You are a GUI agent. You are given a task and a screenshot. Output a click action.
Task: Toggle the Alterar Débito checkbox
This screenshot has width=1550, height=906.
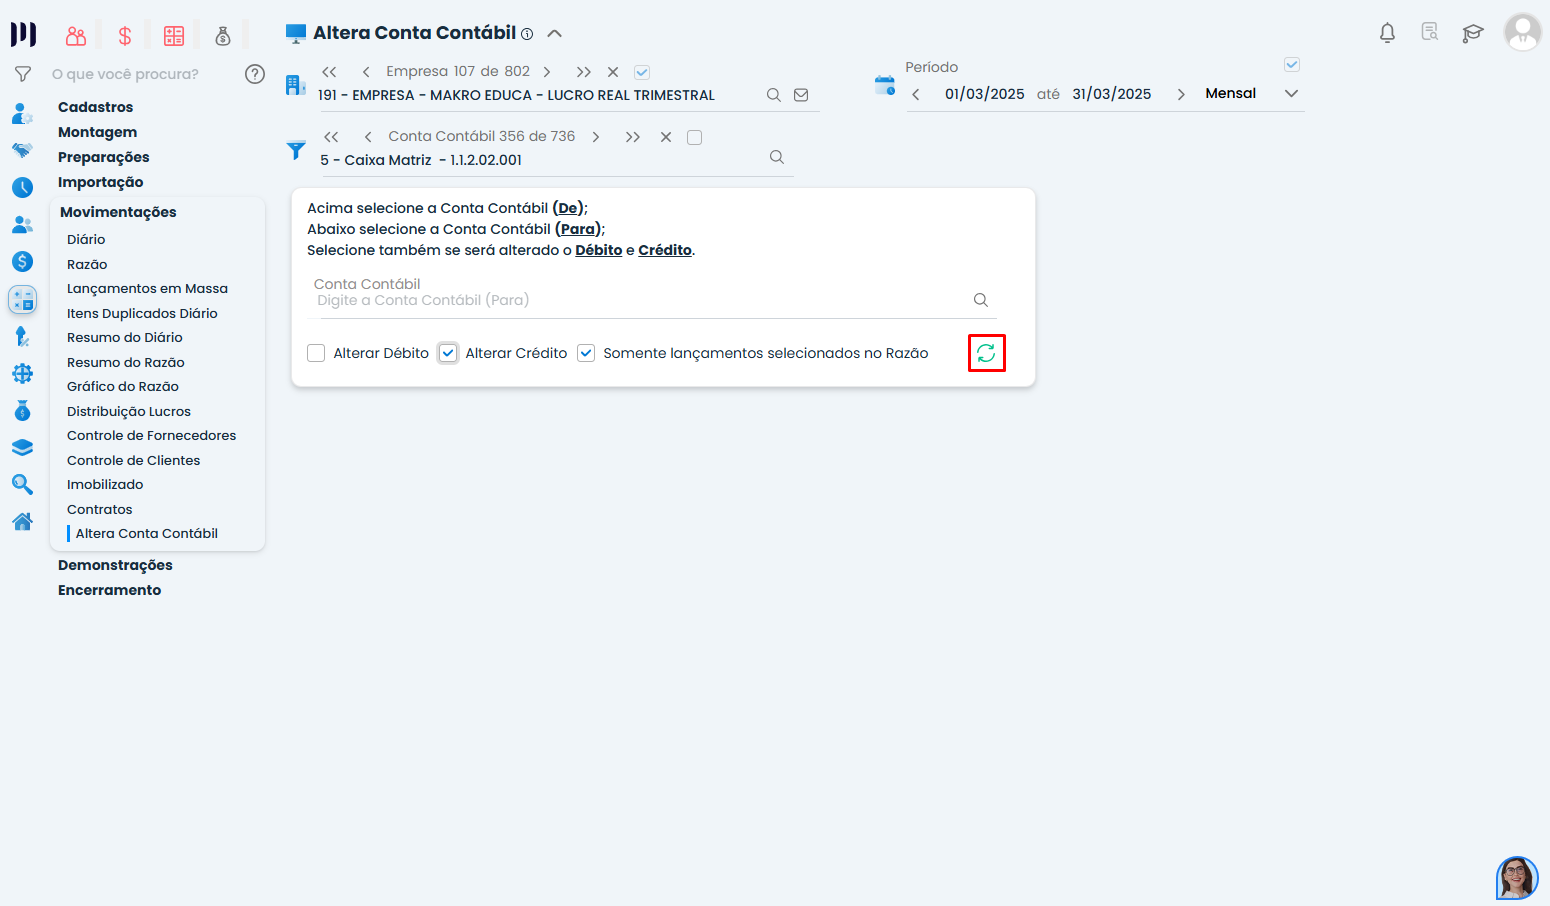click(316, 353)
